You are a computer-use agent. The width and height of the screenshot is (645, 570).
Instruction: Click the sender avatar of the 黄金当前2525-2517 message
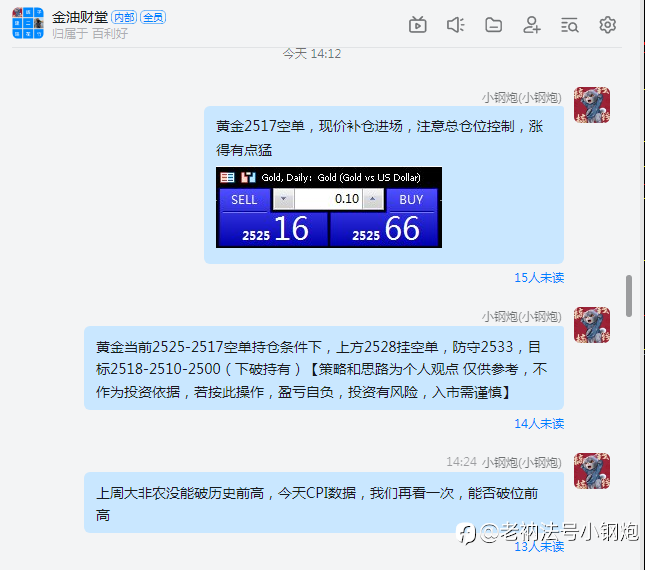592,325
